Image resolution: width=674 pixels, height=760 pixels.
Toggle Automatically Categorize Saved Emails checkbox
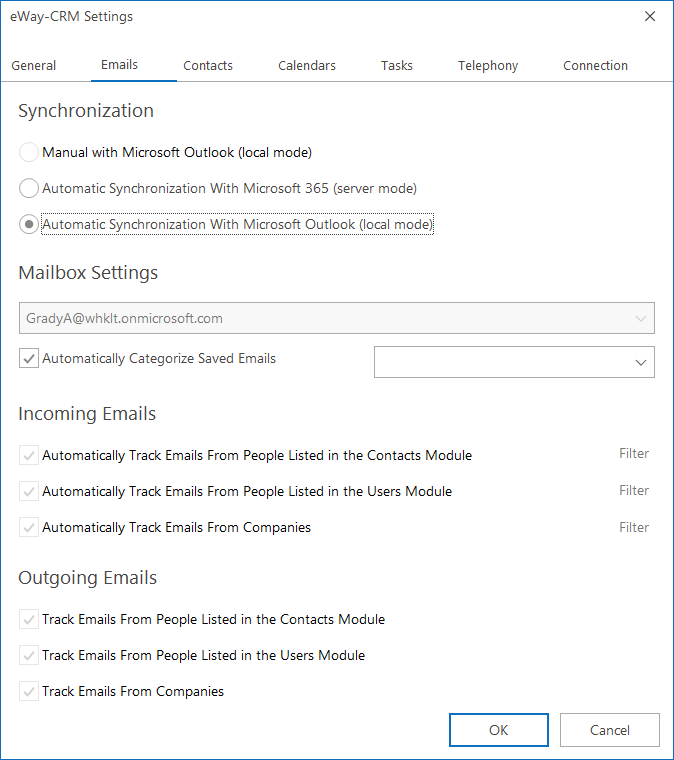click(x=29, y=359)
